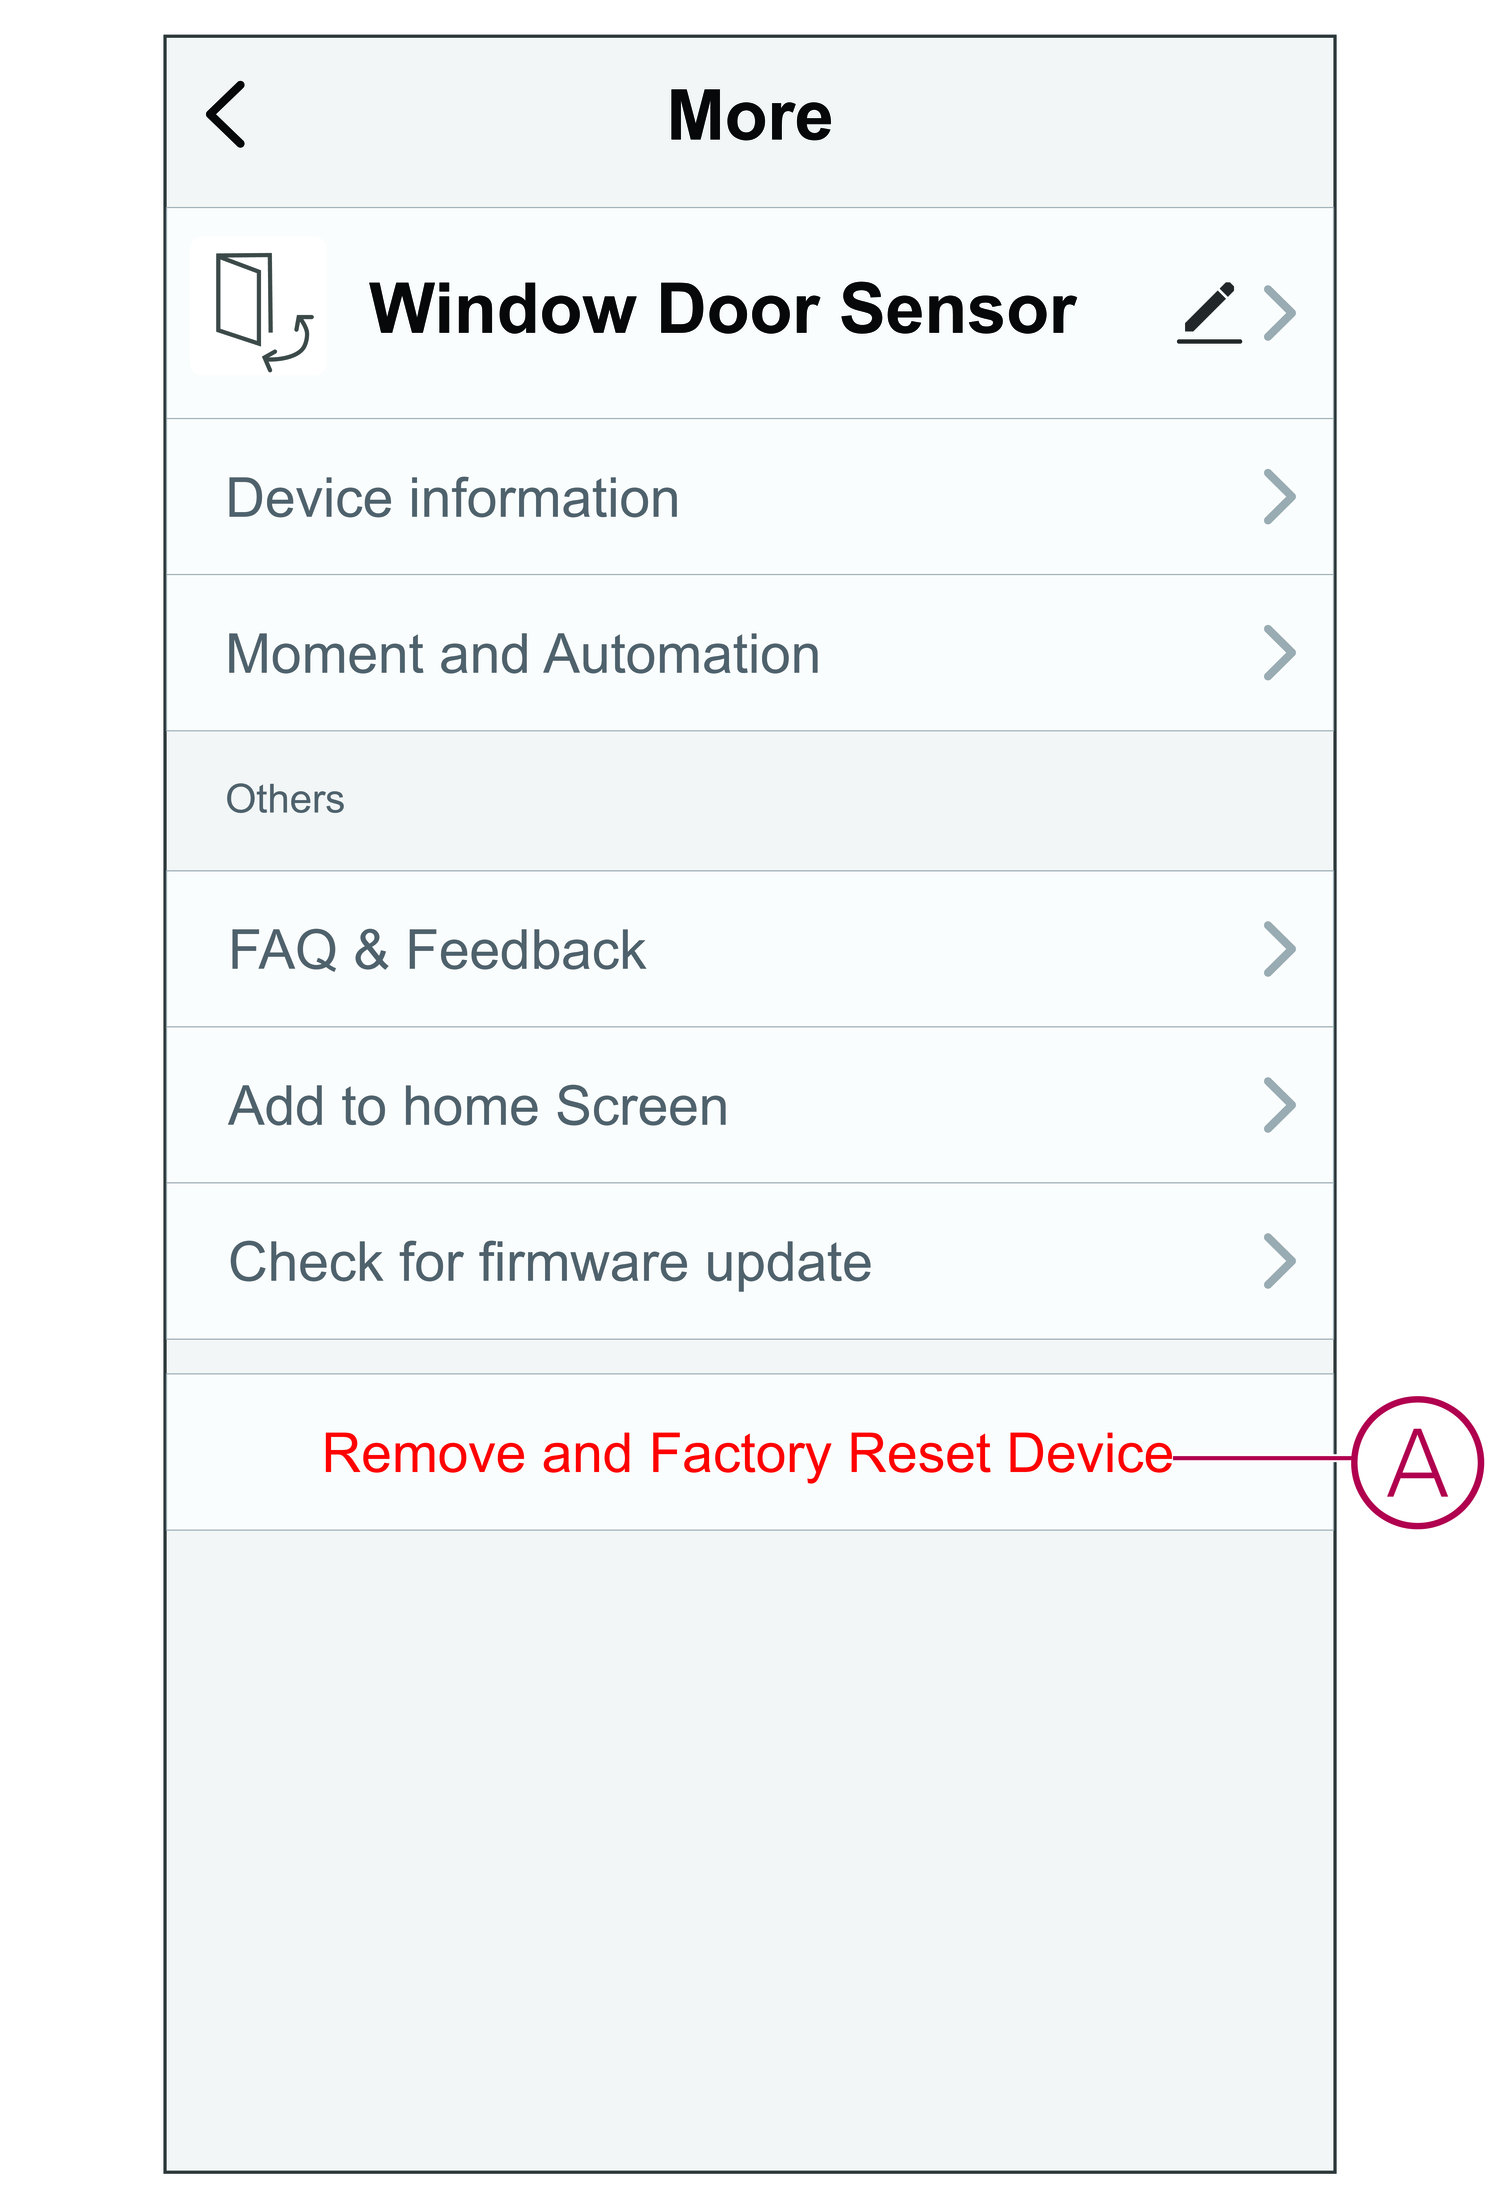Click the More page title

pyautogui.click(x=749, y=116)
